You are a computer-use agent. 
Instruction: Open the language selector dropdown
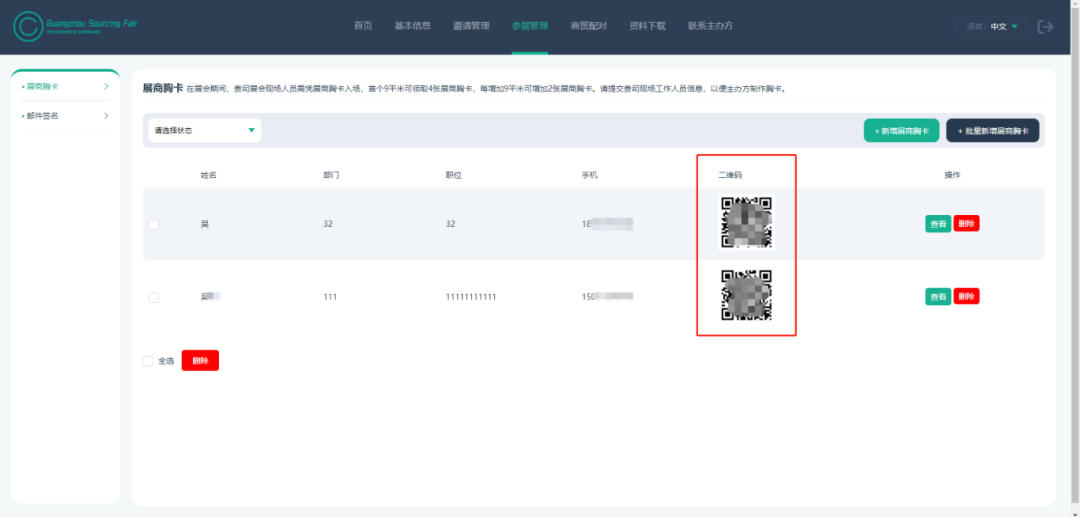[992, 27]
